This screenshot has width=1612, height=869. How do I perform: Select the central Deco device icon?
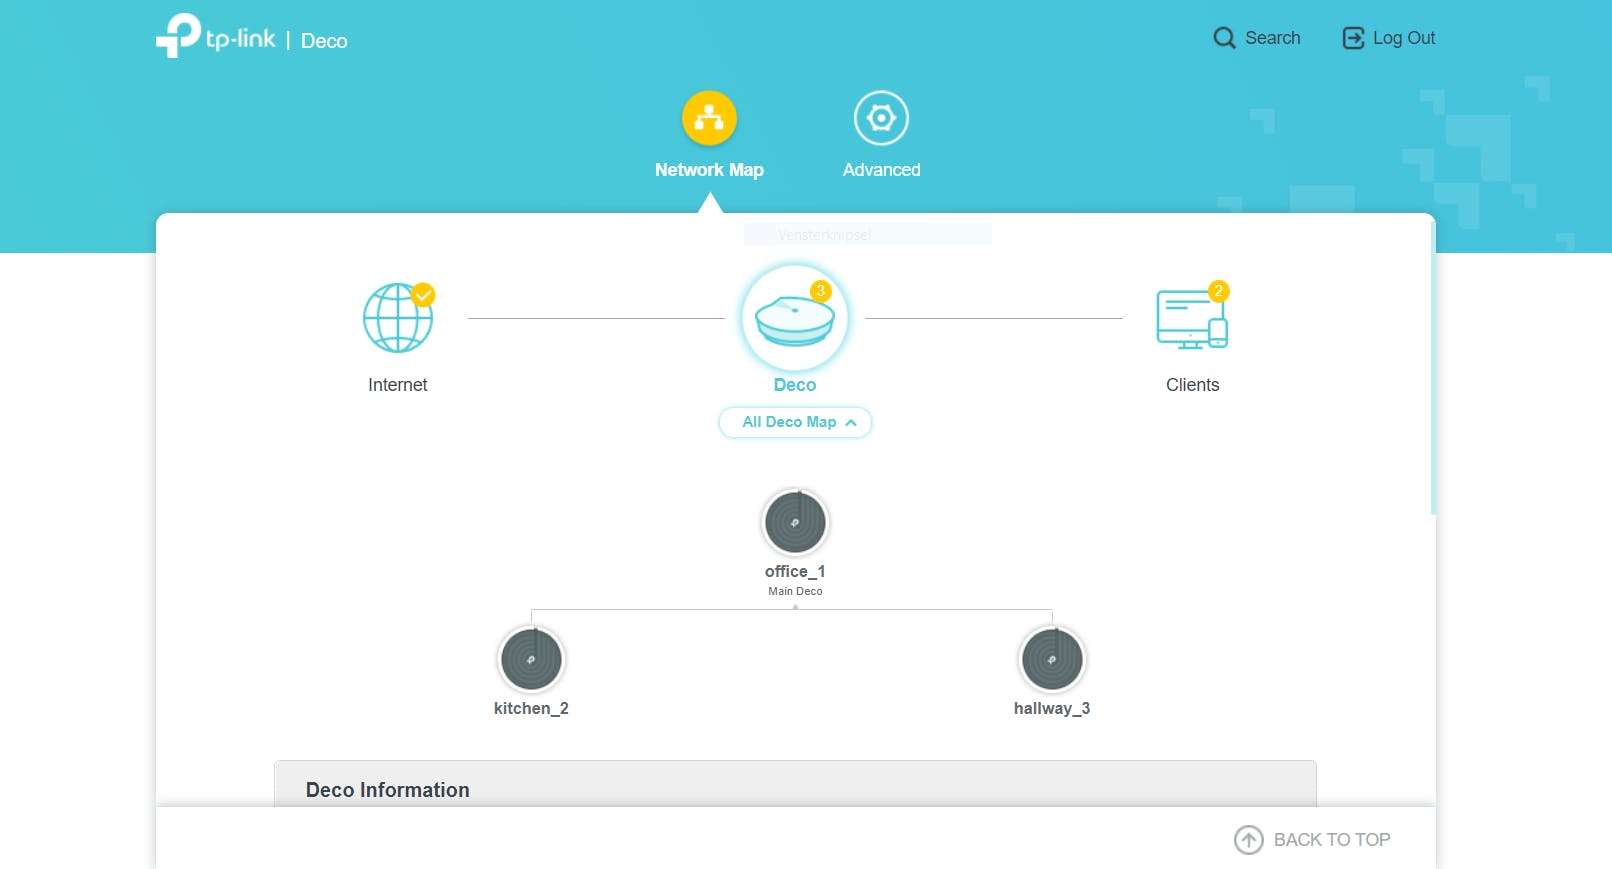click(795, 318)
